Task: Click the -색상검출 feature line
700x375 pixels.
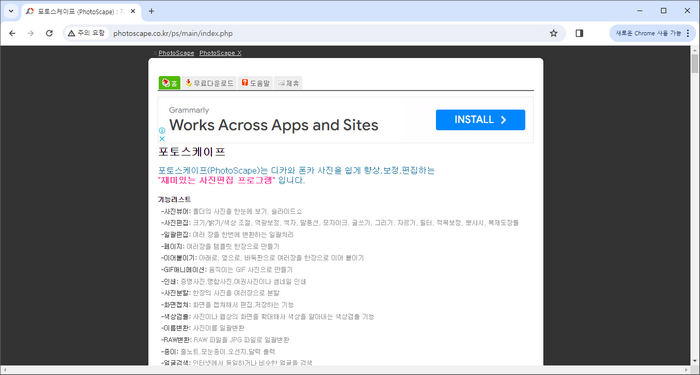Action: (267, 317)
